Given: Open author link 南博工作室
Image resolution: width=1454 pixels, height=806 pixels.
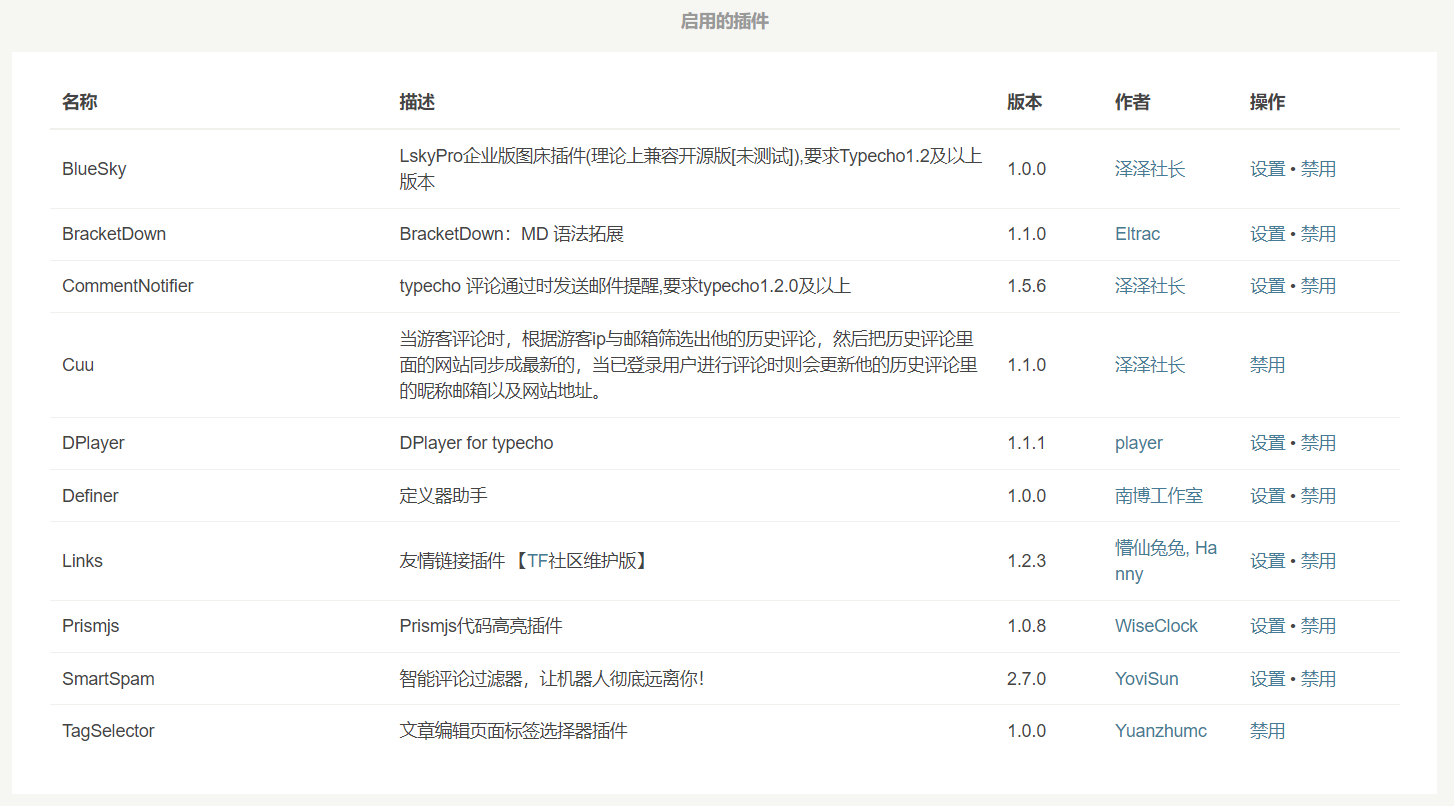Looking at the screenshot, I should [1159, 496].
